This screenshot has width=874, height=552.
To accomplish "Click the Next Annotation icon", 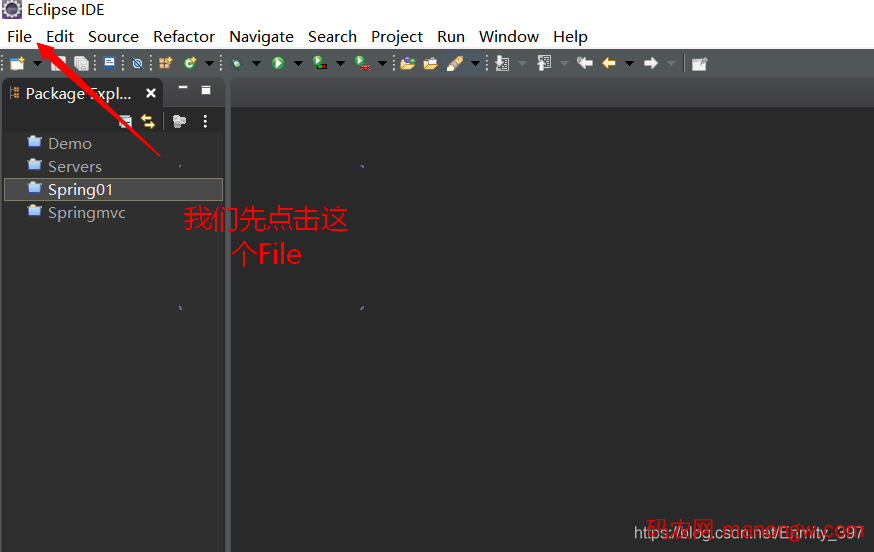I will [x=502, y=64].
